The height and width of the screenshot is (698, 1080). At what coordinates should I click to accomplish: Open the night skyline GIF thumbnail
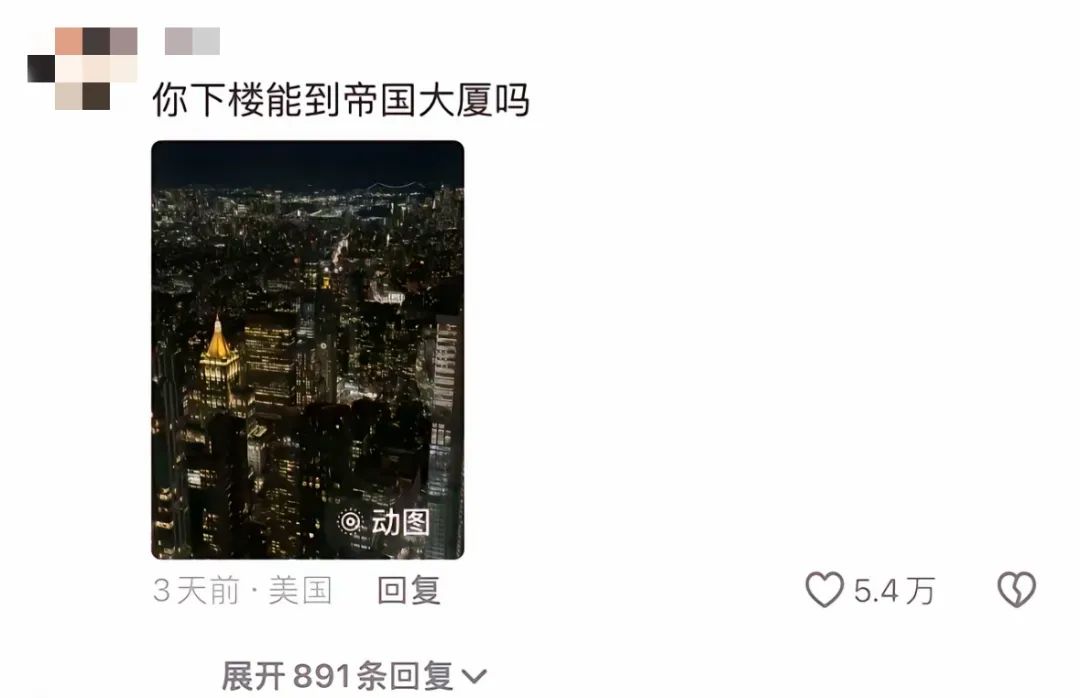tap(308, 350)
